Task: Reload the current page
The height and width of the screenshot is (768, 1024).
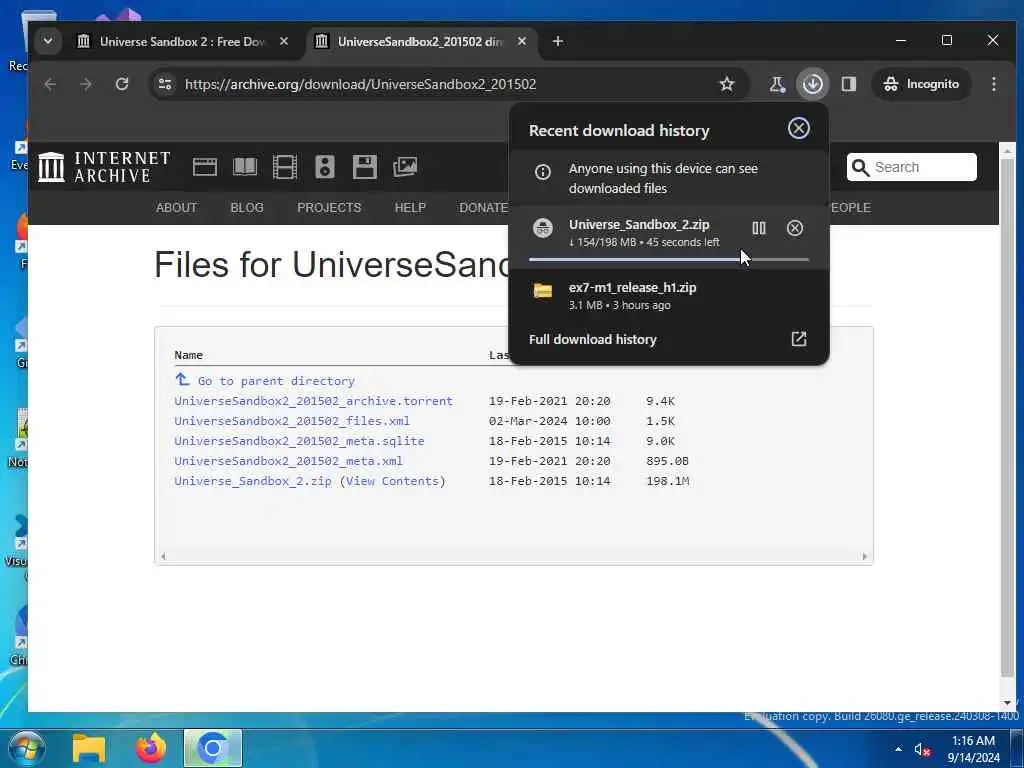Action: (x=121, y=84)
